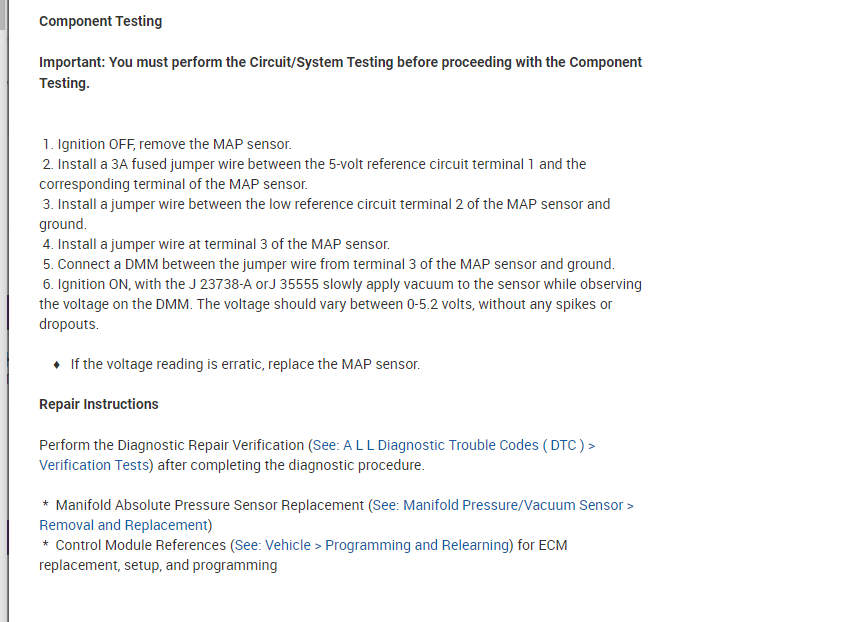This screenshot has height=622, width=861.
Task: Click step 6, Ignition ON vacuum instruction
Action: pyautogui.click(x=342, y=284)
